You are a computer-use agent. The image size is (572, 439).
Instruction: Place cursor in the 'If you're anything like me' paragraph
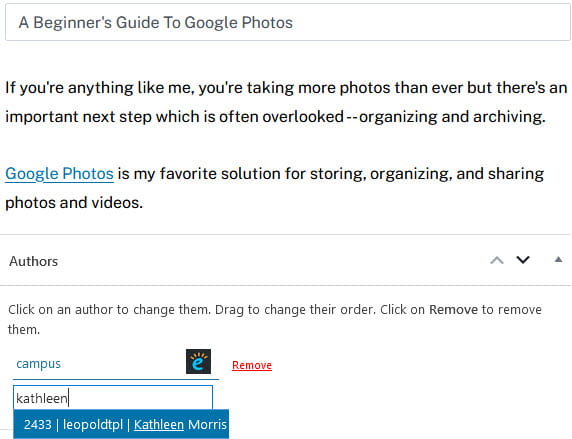[x=286, y=102]
